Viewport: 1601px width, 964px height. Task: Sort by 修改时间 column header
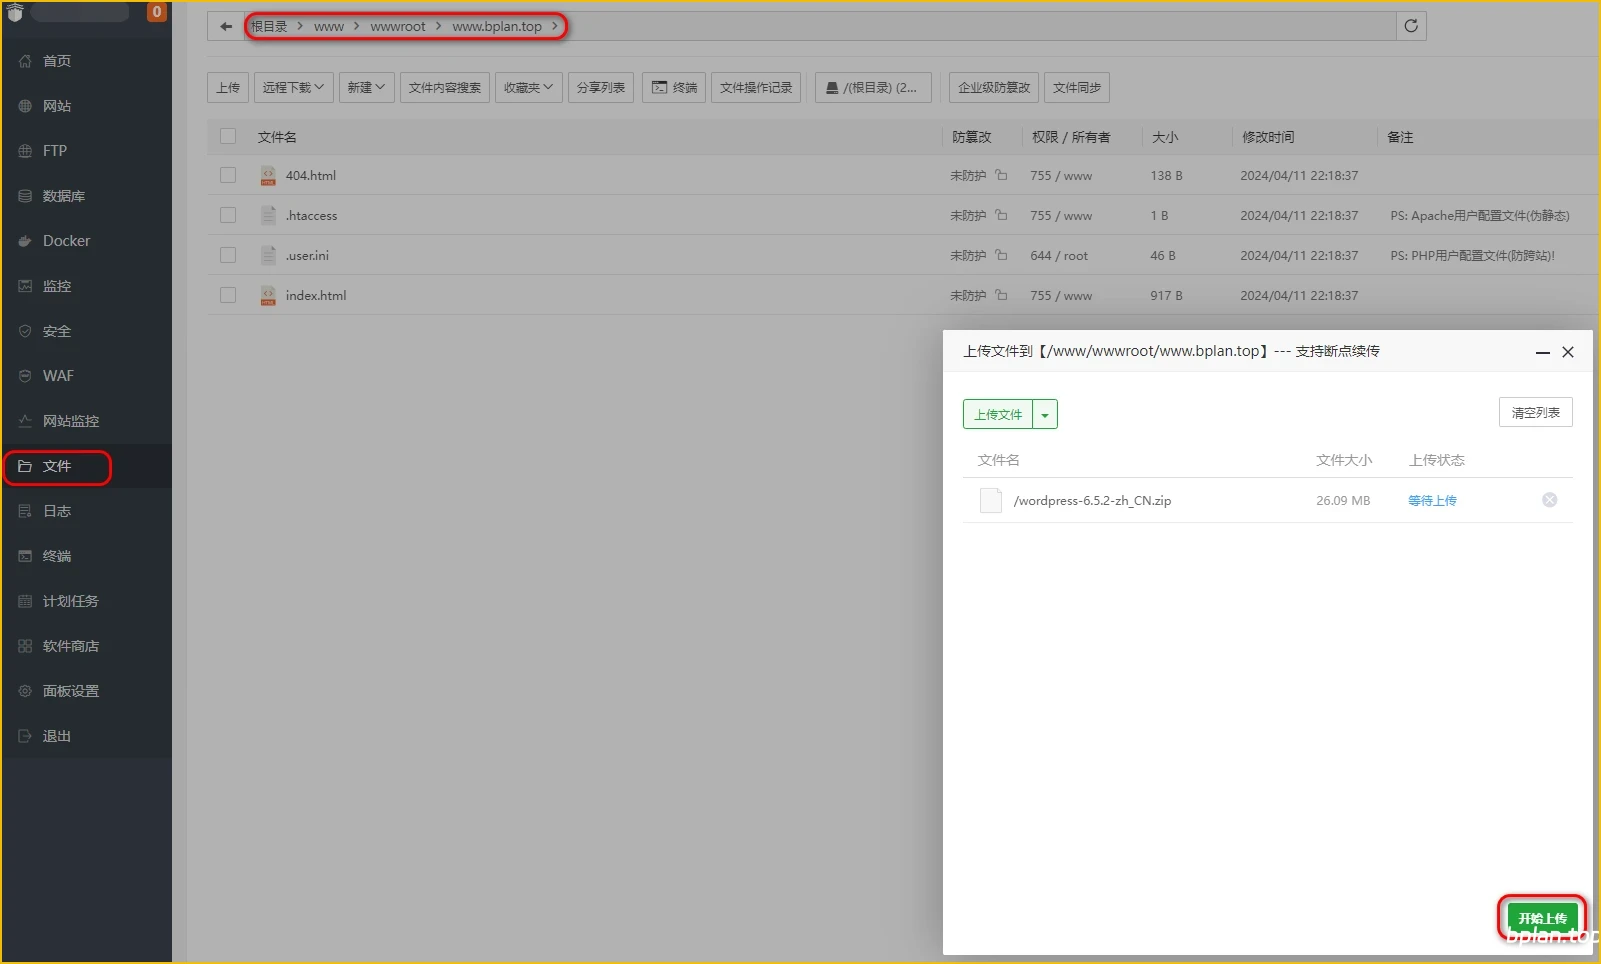(x=1268, y=137)
